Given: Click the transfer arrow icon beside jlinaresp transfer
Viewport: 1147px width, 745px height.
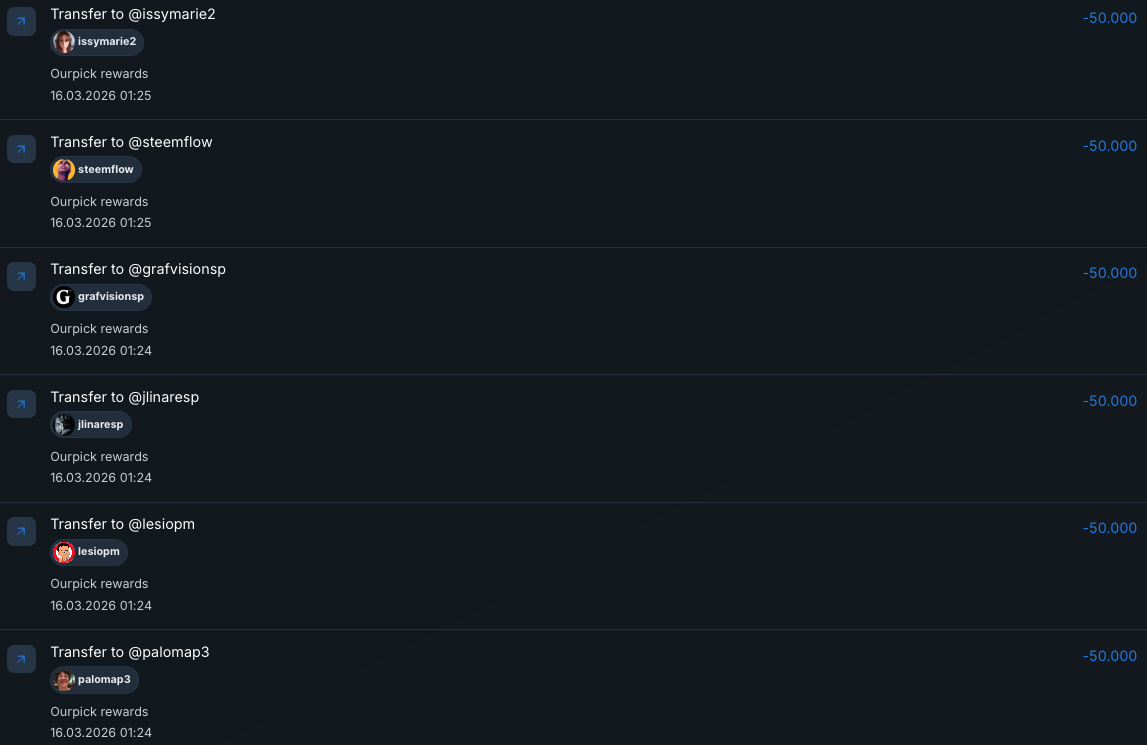Looking at the screenshot, I should [x=21, y=404].
